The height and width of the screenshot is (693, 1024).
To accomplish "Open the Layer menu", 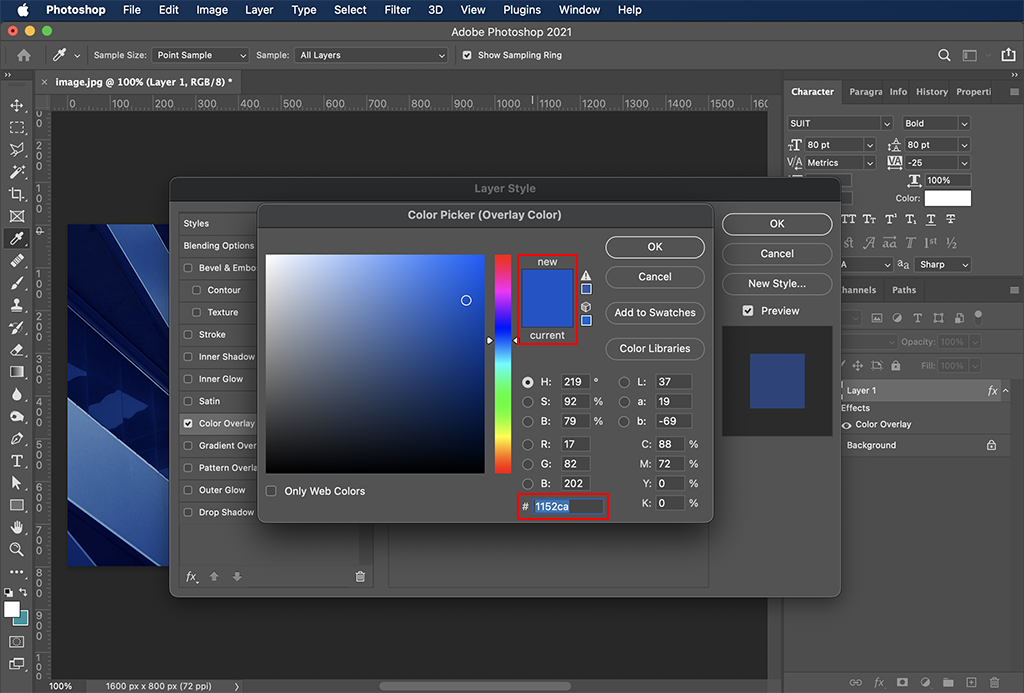I will pyautogui.click(x=259, y=10).
